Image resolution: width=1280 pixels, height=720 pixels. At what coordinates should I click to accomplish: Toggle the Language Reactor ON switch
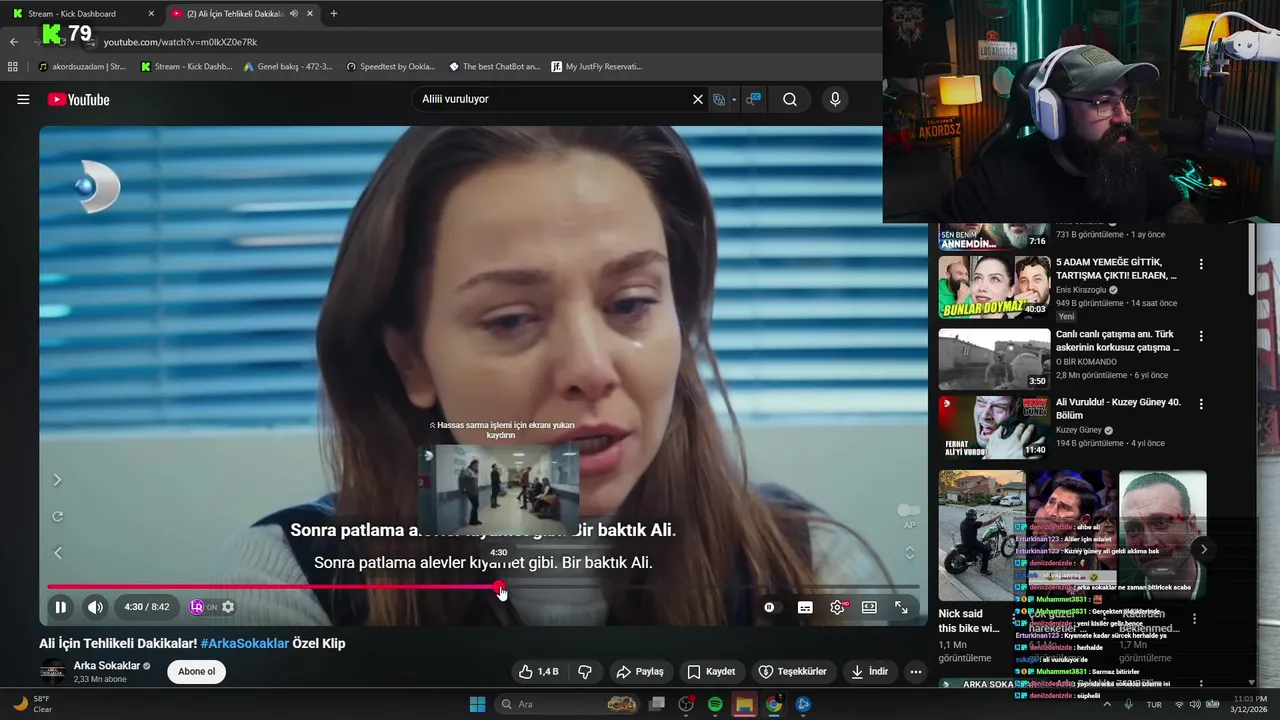(x=203, y=607)
